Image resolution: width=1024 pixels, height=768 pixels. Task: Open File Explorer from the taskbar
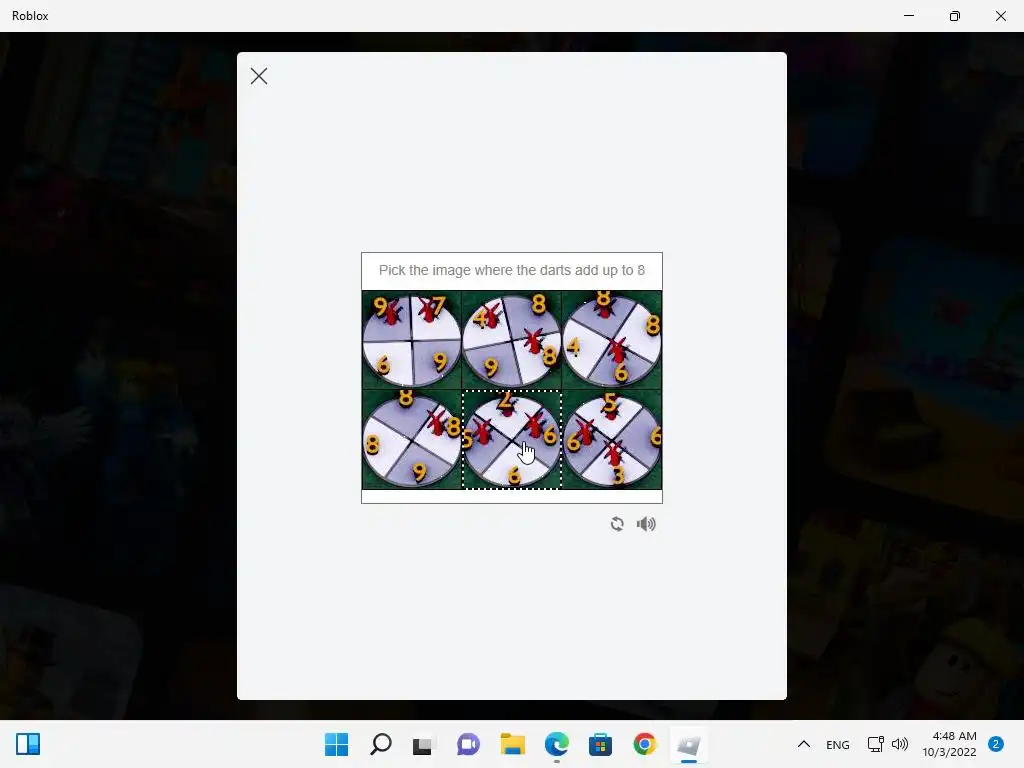(x=513, y=744)
